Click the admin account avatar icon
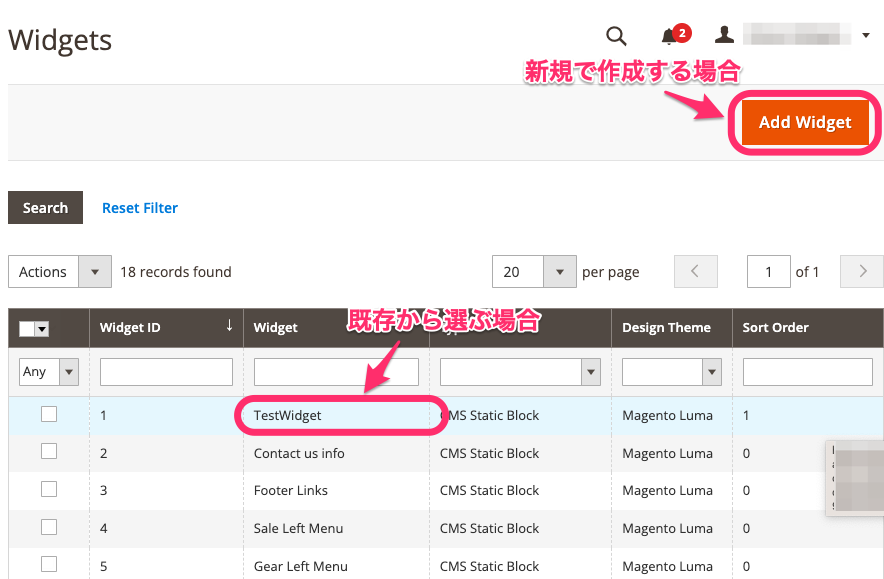Screen dimensions: 884x579 [723, 35]
